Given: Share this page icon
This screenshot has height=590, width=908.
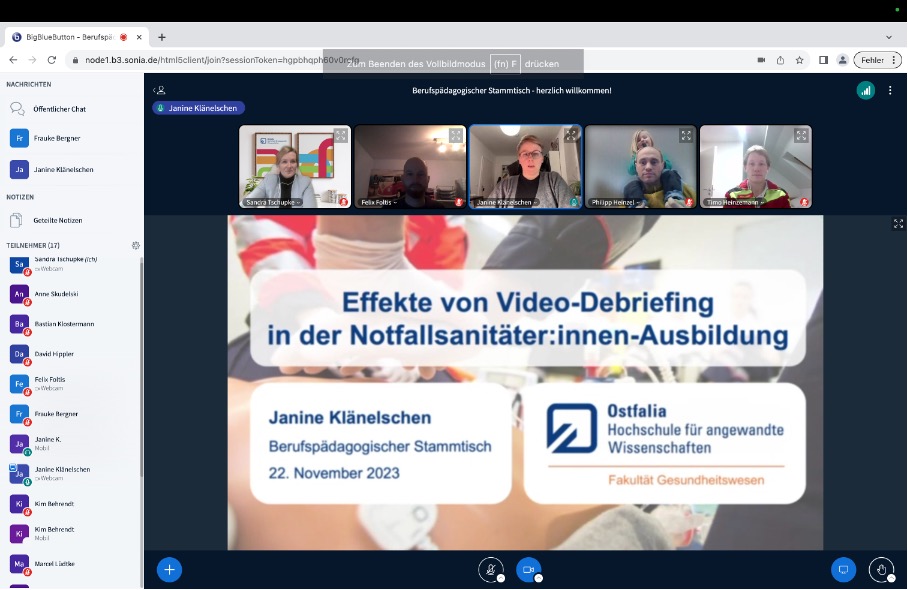Looking at the screenshot, I should pyautogui.click(x=781, y=60).
